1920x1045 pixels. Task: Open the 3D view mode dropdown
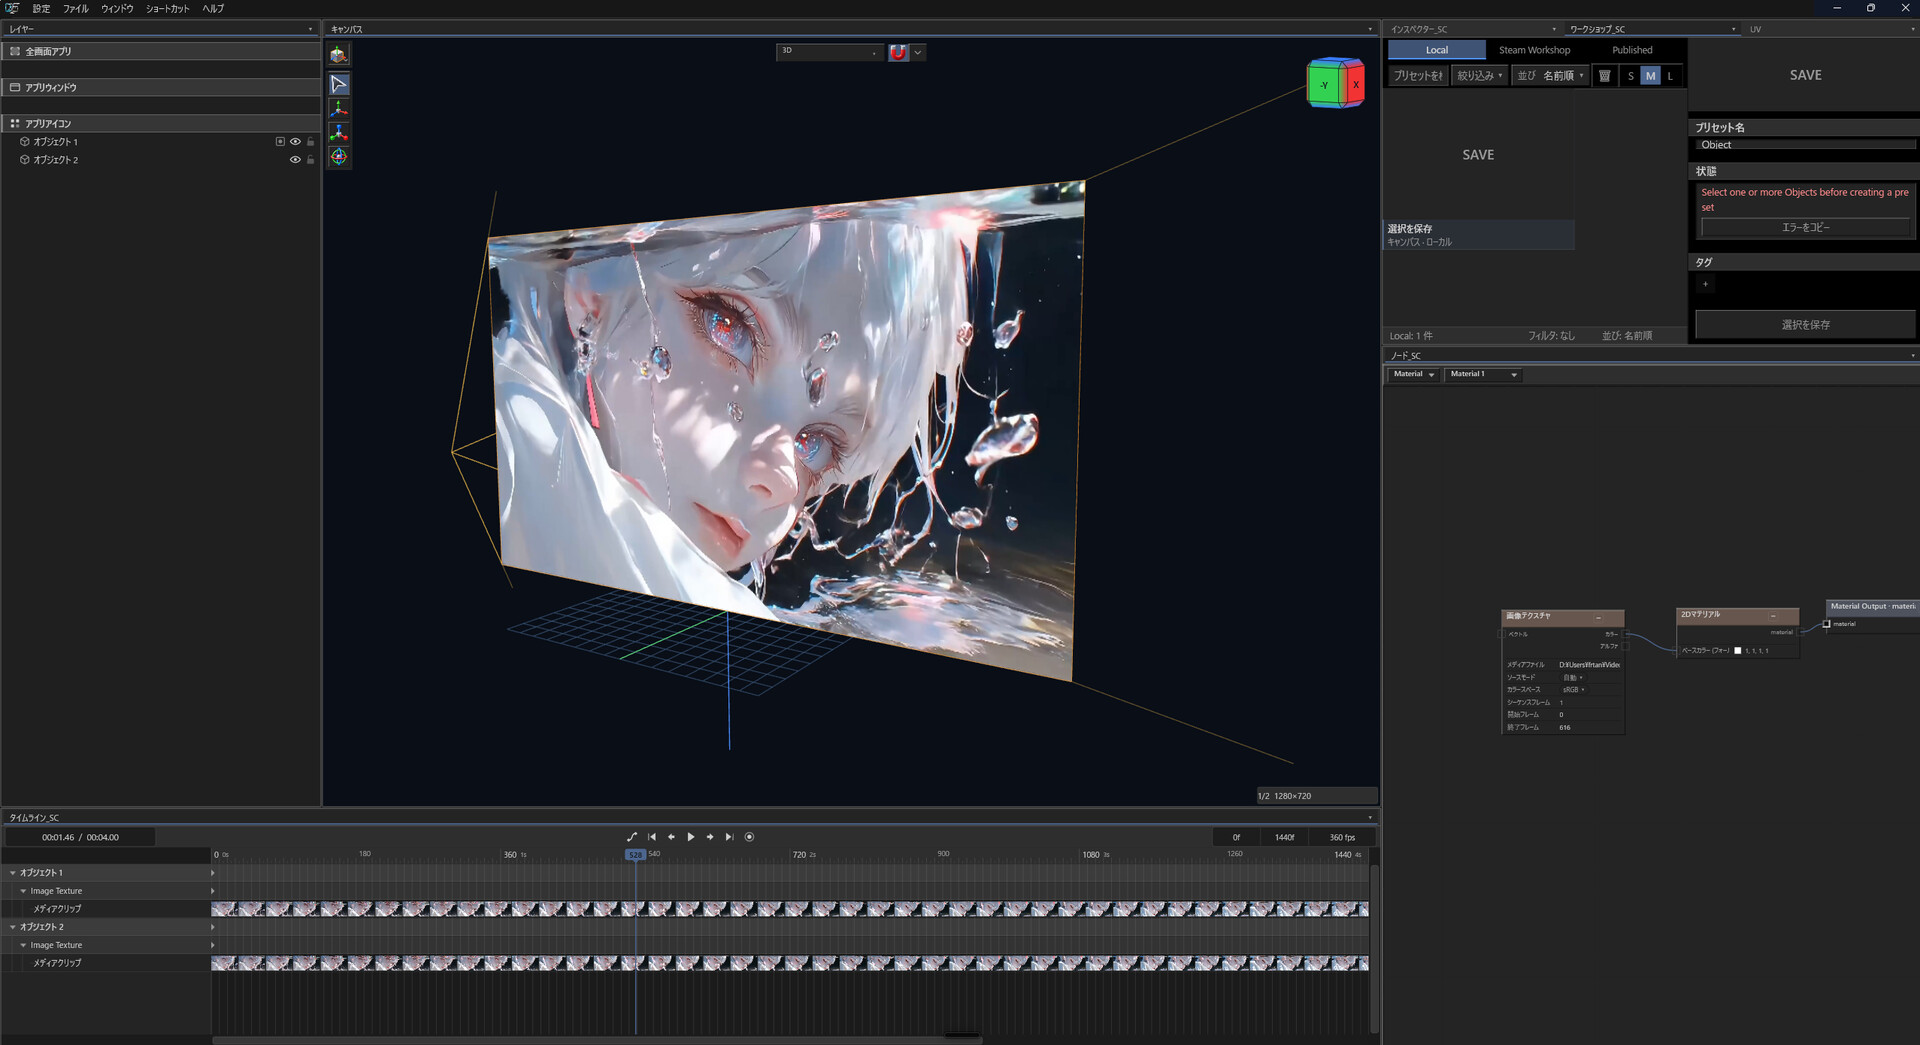coord(829,51)
